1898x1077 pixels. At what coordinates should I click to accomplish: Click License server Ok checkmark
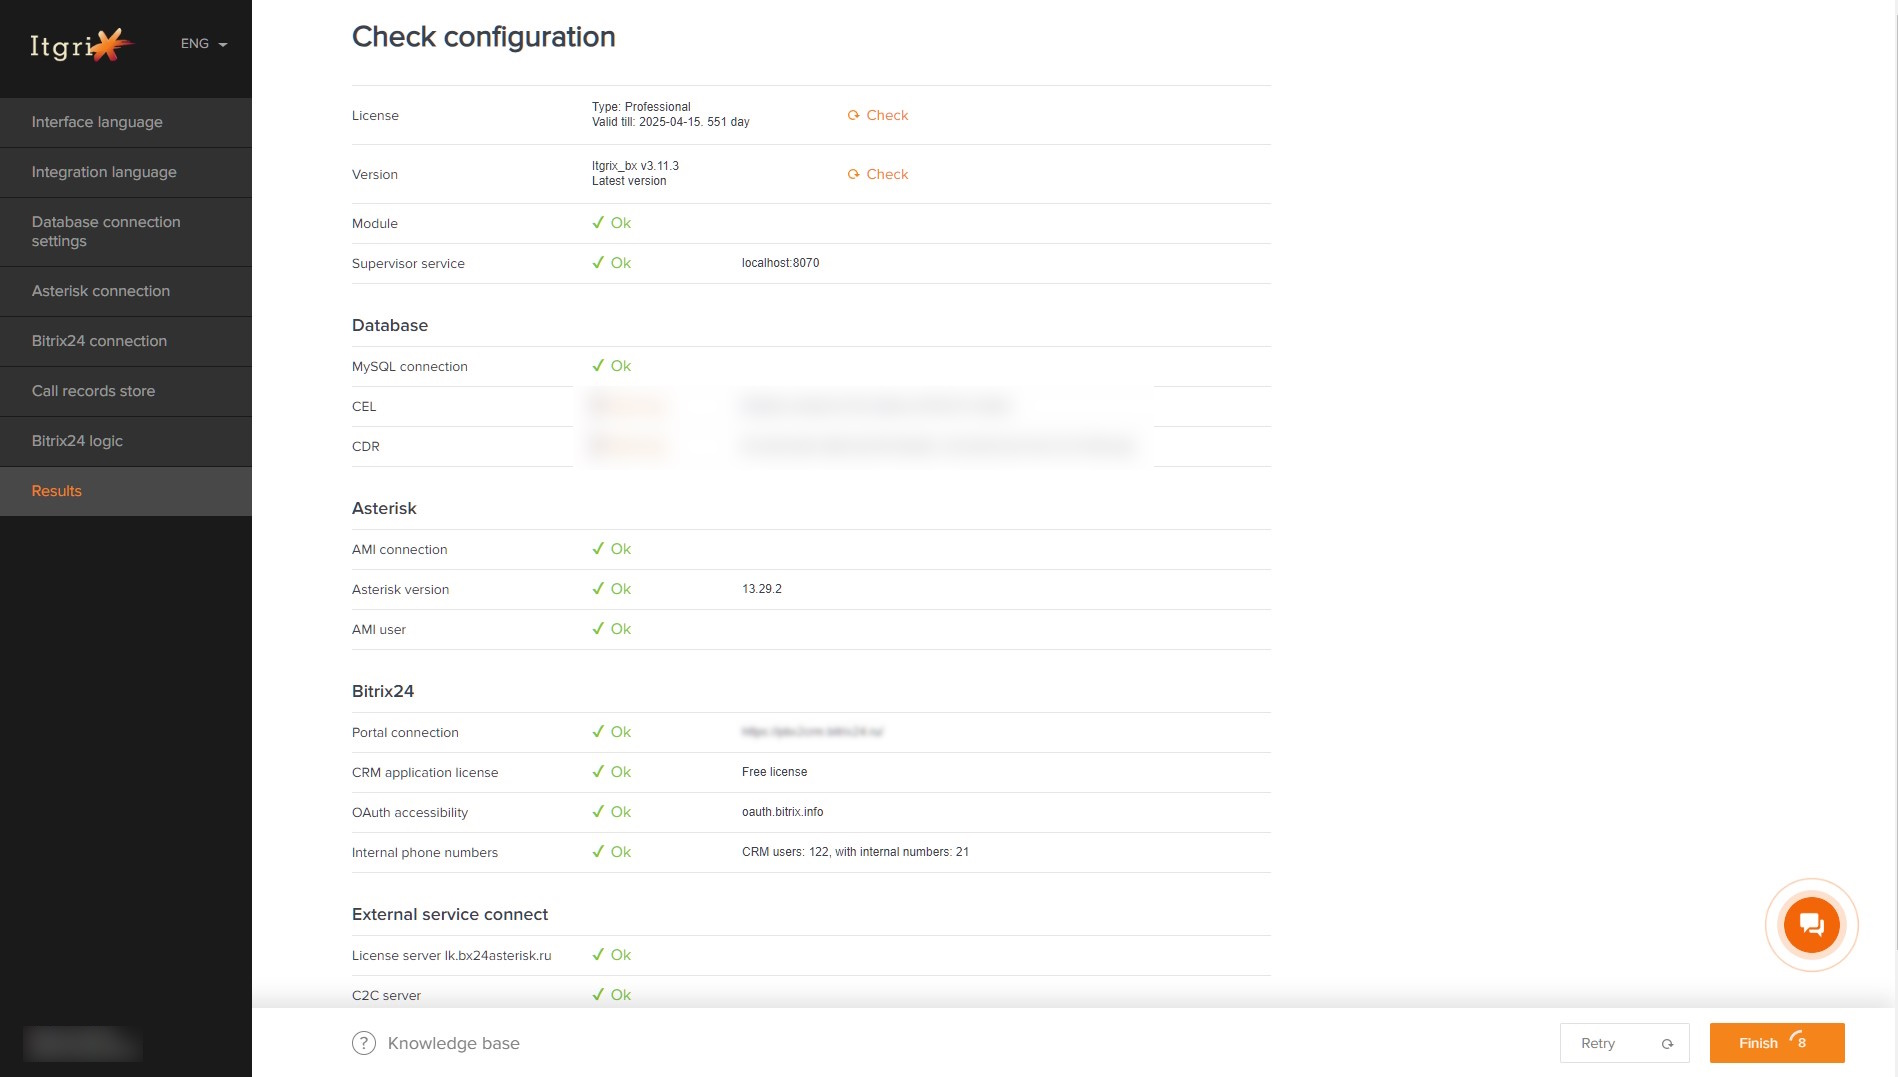click(x=598, y=955)
